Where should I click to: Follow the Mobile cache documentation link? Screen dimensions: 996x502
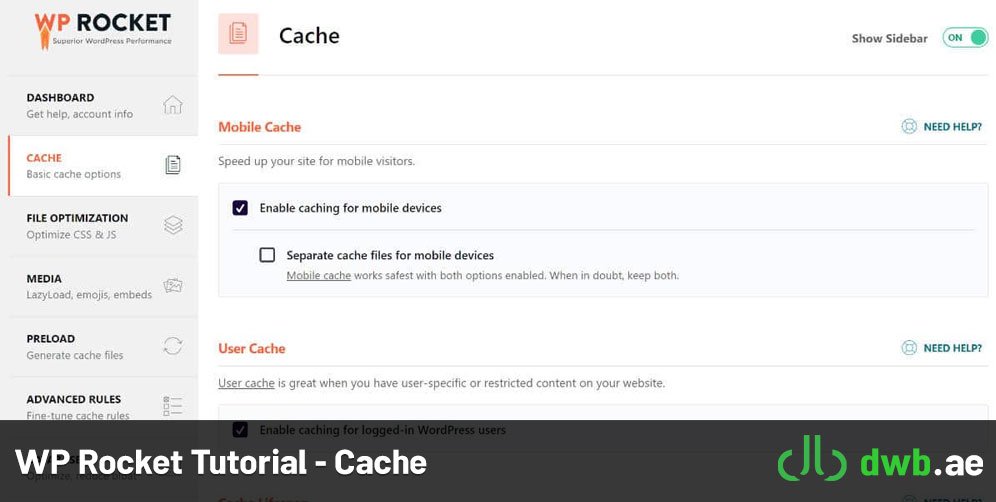pos(319,276)
